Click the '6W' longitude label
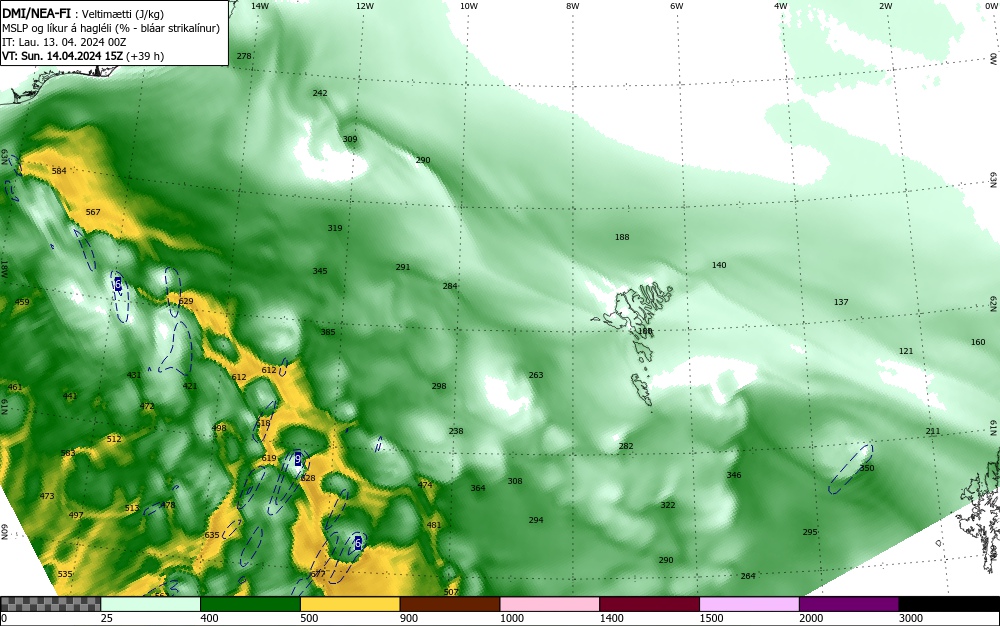This screenshot has height=626, width=1000. (677, 6)
